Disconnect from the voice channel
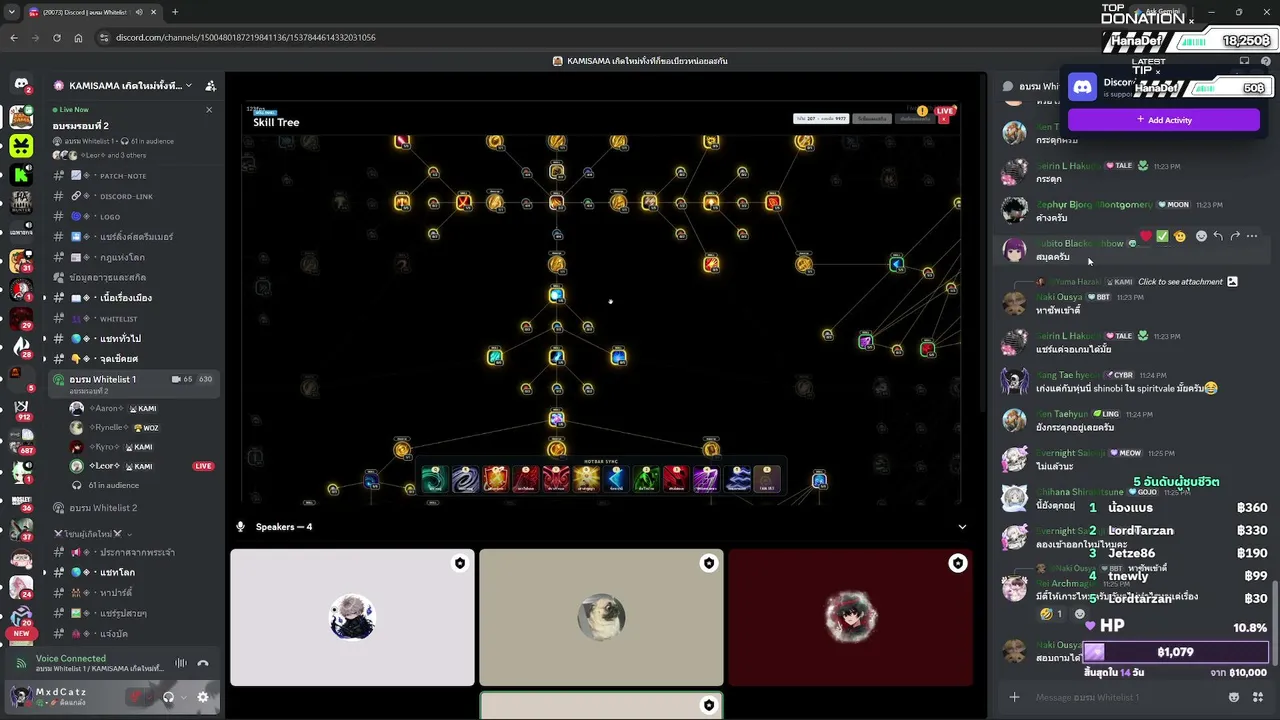The height and width of the screenshot is (720, 1280). pyautogui.click(x=203, y=663)
